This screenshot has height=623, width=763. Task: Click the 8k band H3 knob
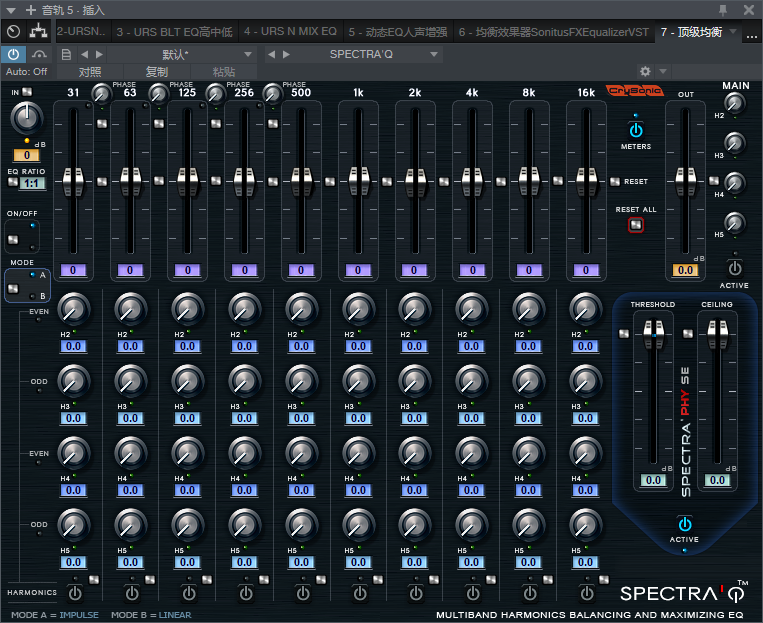click(x=528, y=382)
